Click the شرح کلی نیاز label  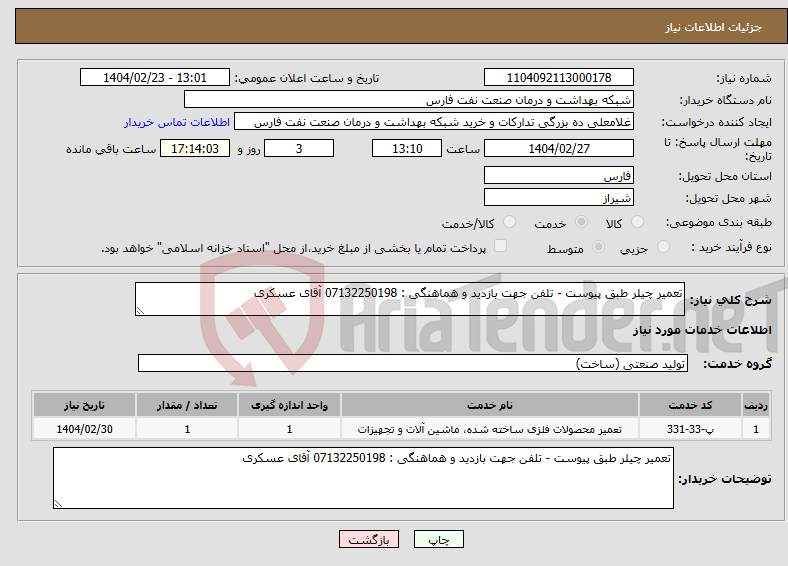tap(731, 300)
